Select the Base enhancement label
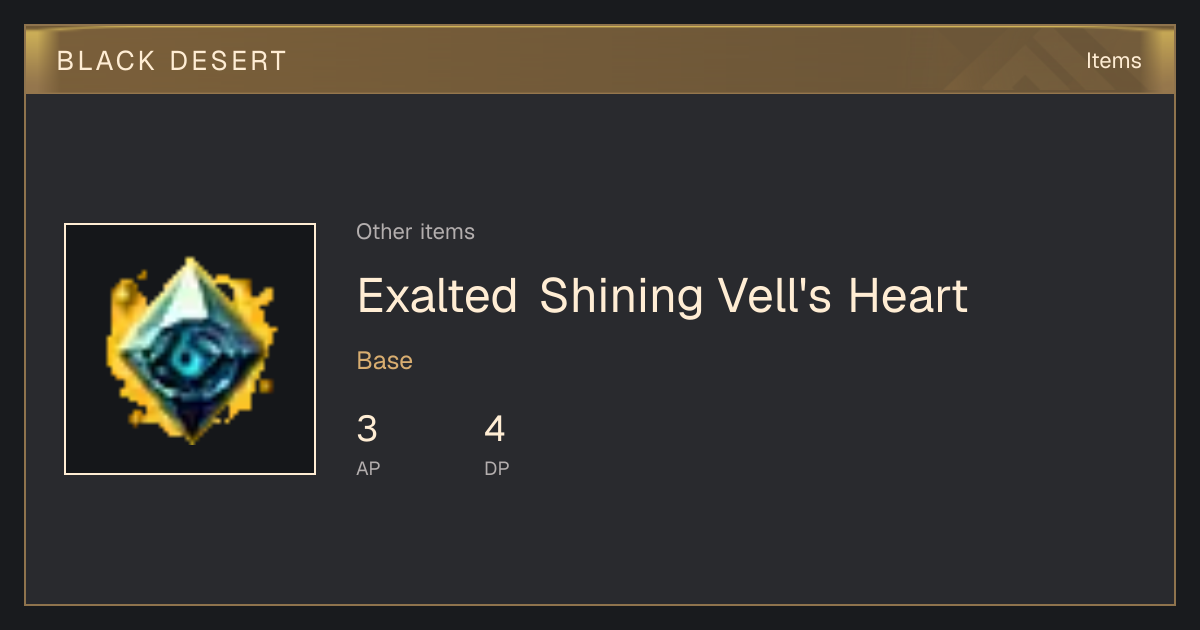Viewport: 1200px width, 630px height. pos(385,361)
